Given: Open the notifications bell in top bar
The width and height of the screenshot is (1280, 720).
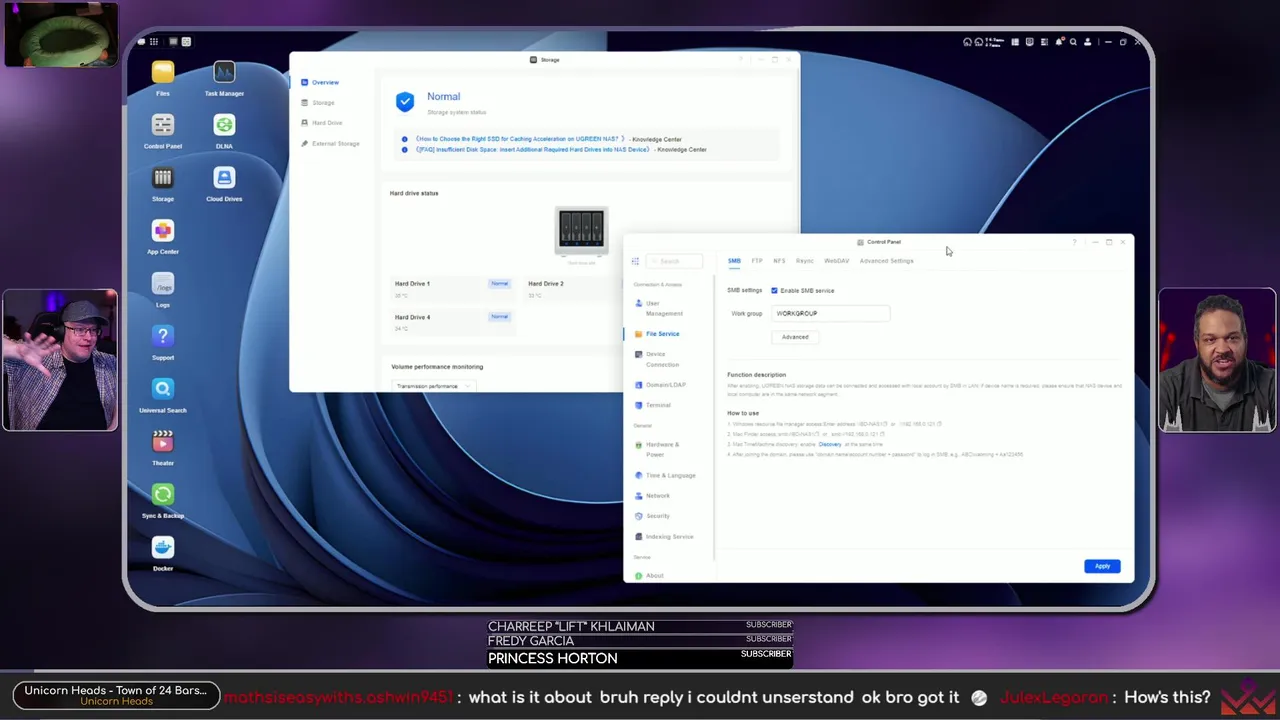Looking at the screenshot, I should pyautogui.click(x=1058, y=42).
